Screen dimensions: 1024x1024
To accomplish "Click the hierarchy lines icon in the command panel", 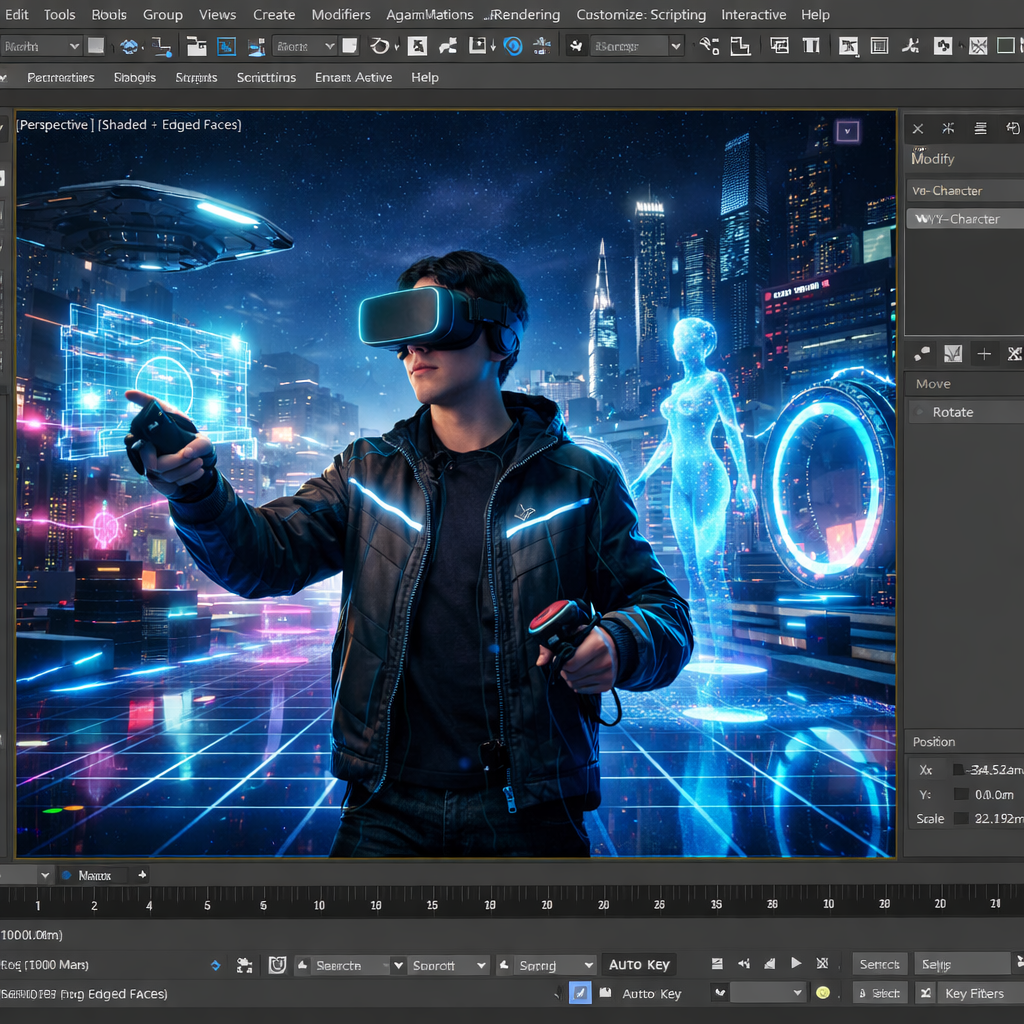I will pos(980,128).
